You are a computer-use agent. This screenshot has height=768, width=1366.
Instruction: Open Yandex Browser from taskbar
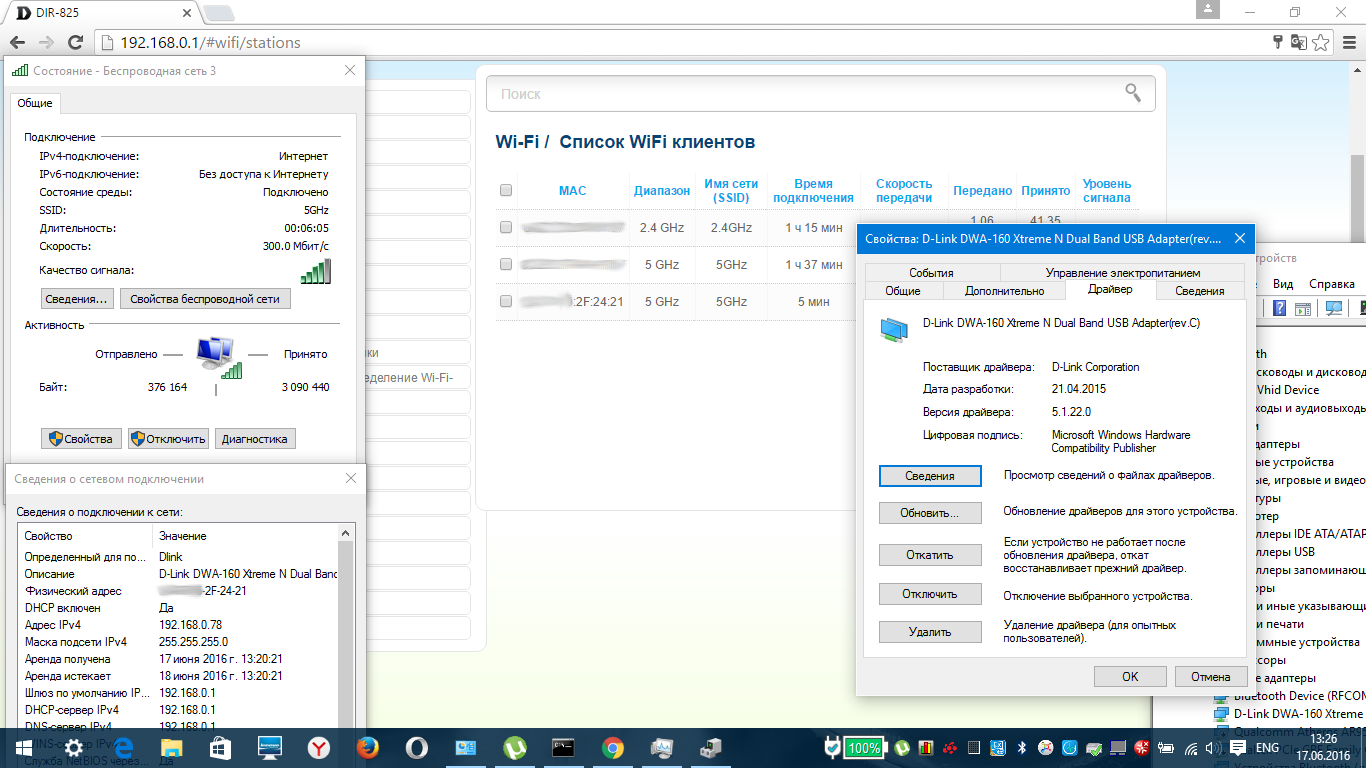318,747
